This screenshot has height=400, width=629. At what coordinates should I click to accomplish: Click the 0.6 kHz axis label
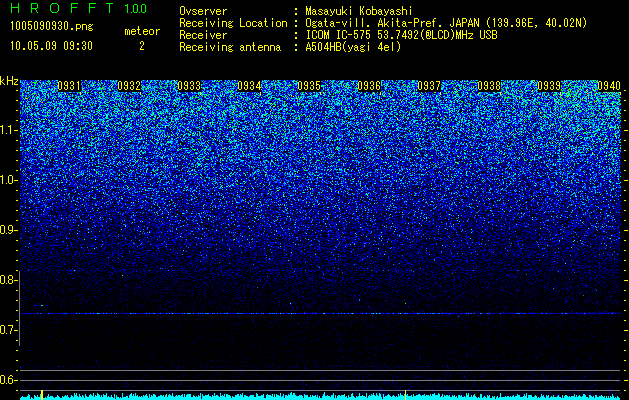pyautogui.click(x=8, y=380)
